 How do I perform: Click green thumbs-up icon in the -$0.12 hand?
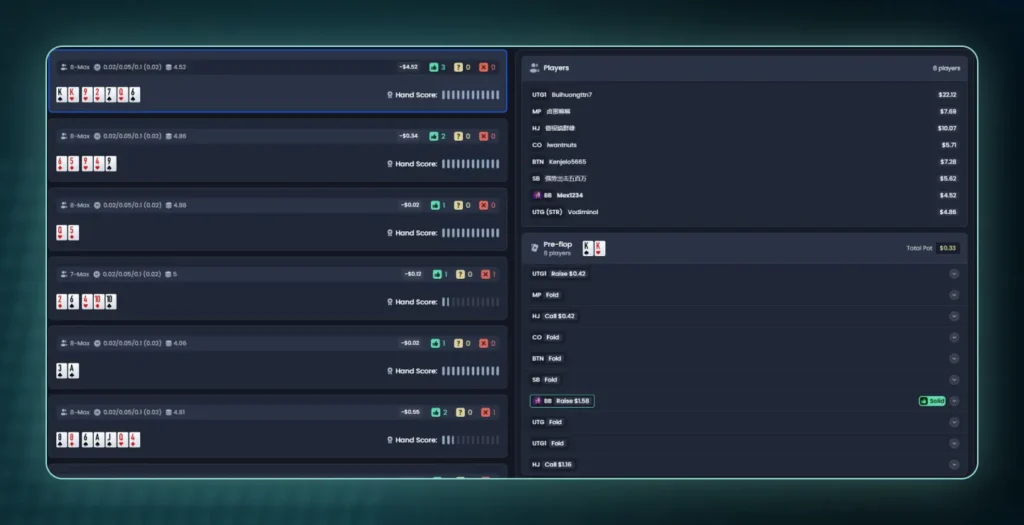pyautogui.click(x=436, y=274)
